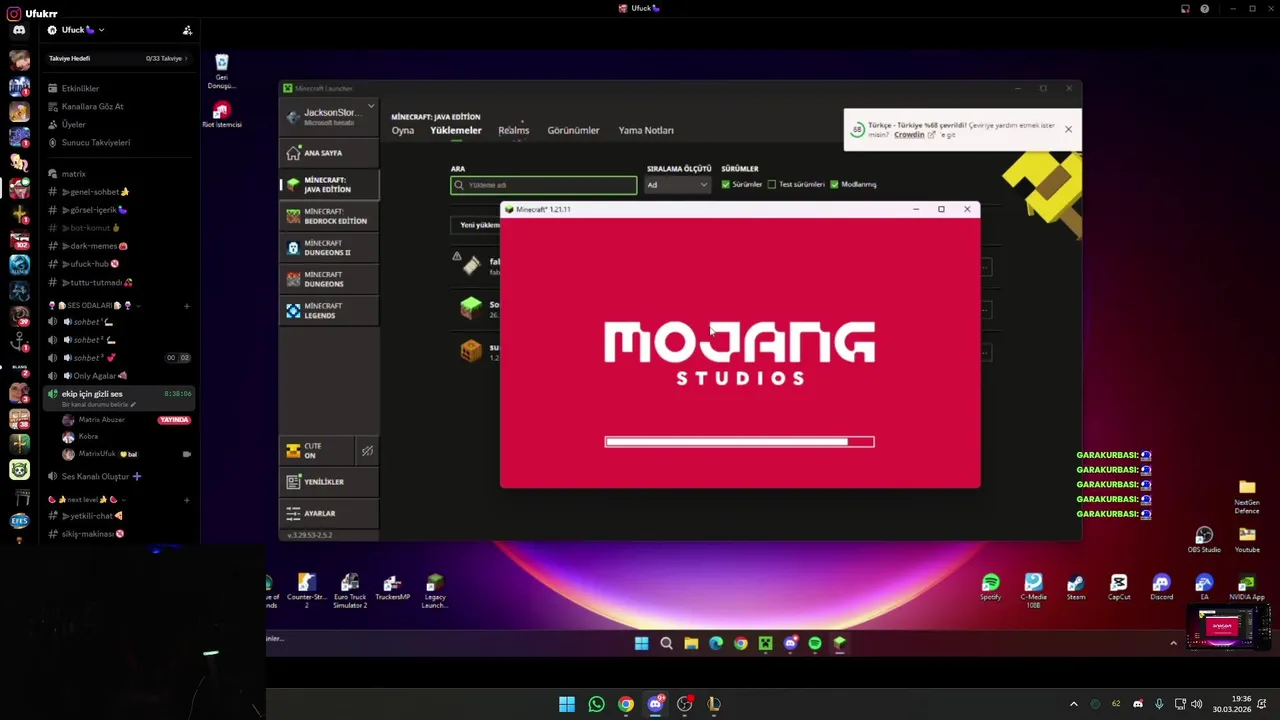
Task: Follow the Crowdin link in notification
Action: point(909,135)
